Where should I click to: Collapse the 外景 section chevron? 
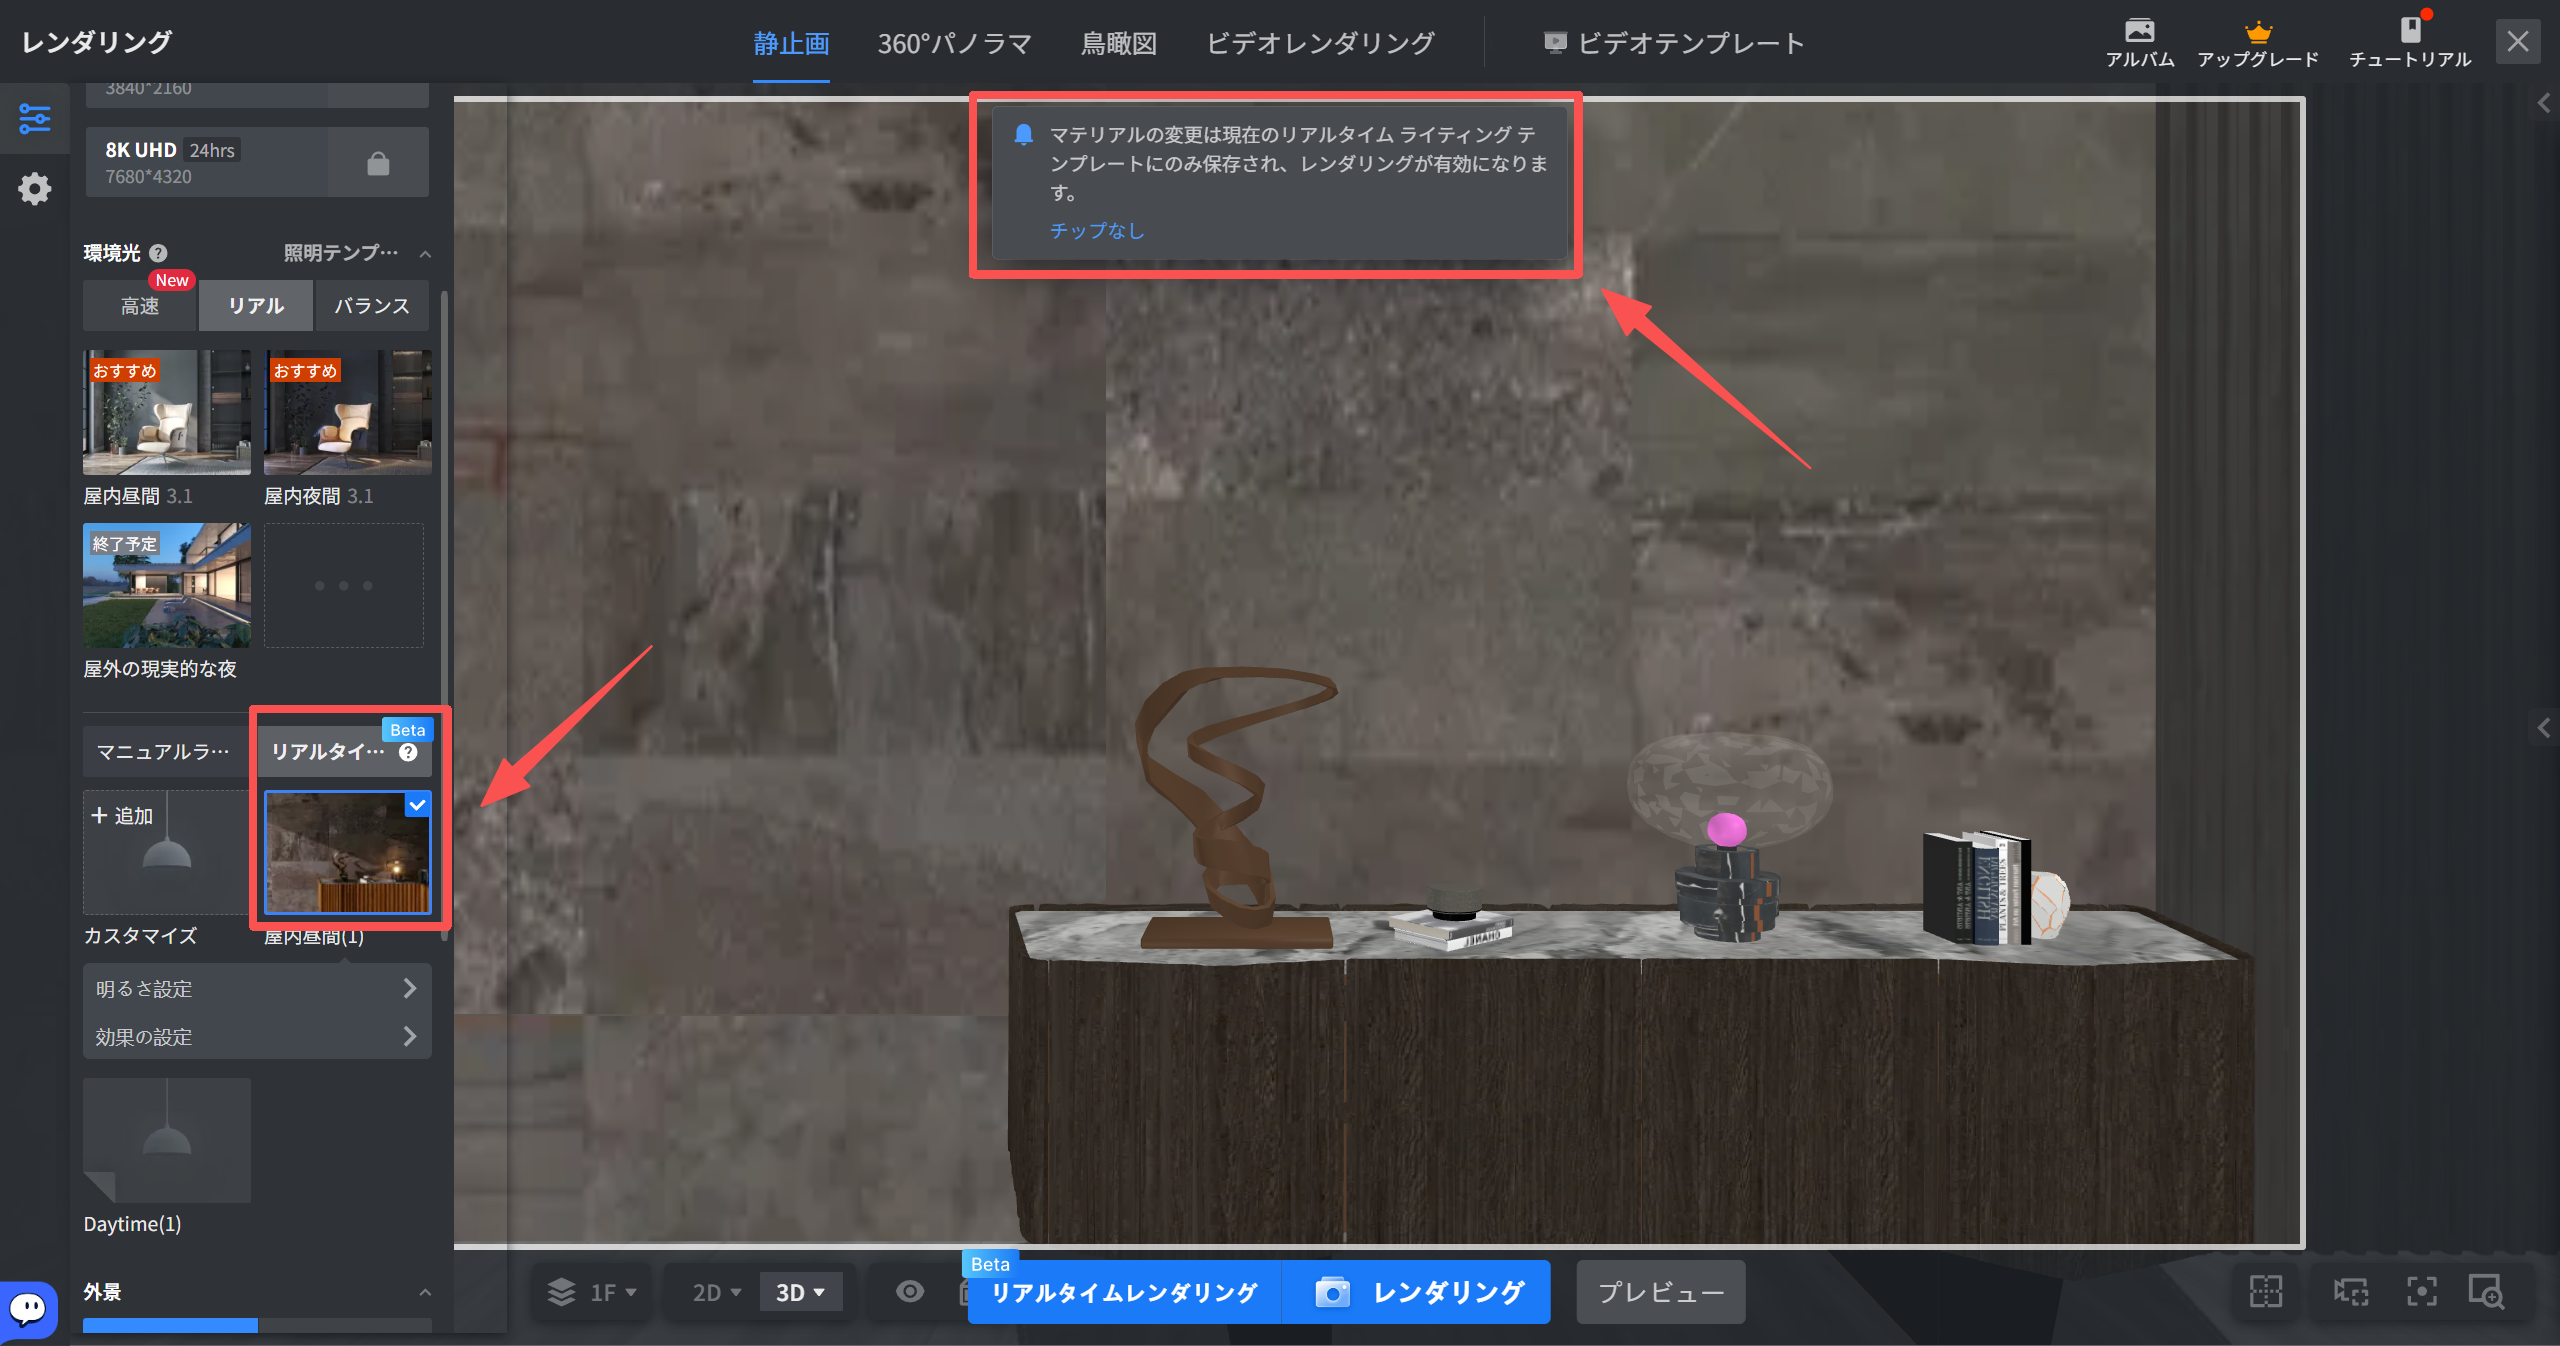(425, 1292)
